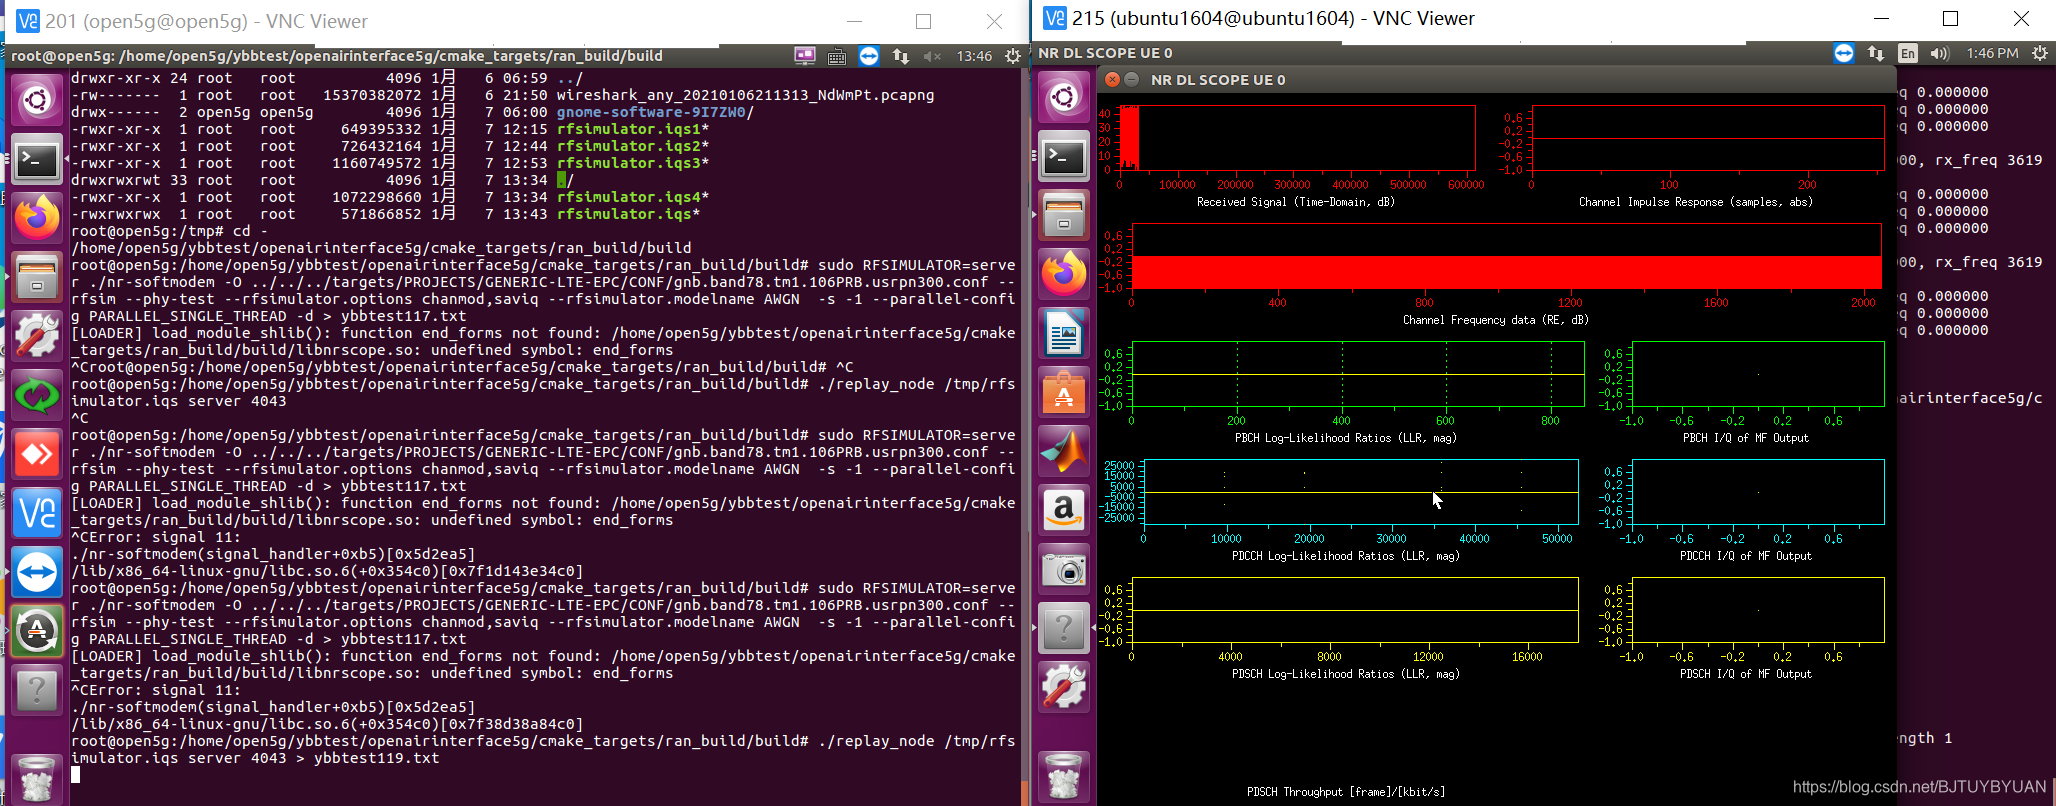Click the PDSCH Throughput label
Viewport: 2056px width, 806px height.
point(1345,792)
